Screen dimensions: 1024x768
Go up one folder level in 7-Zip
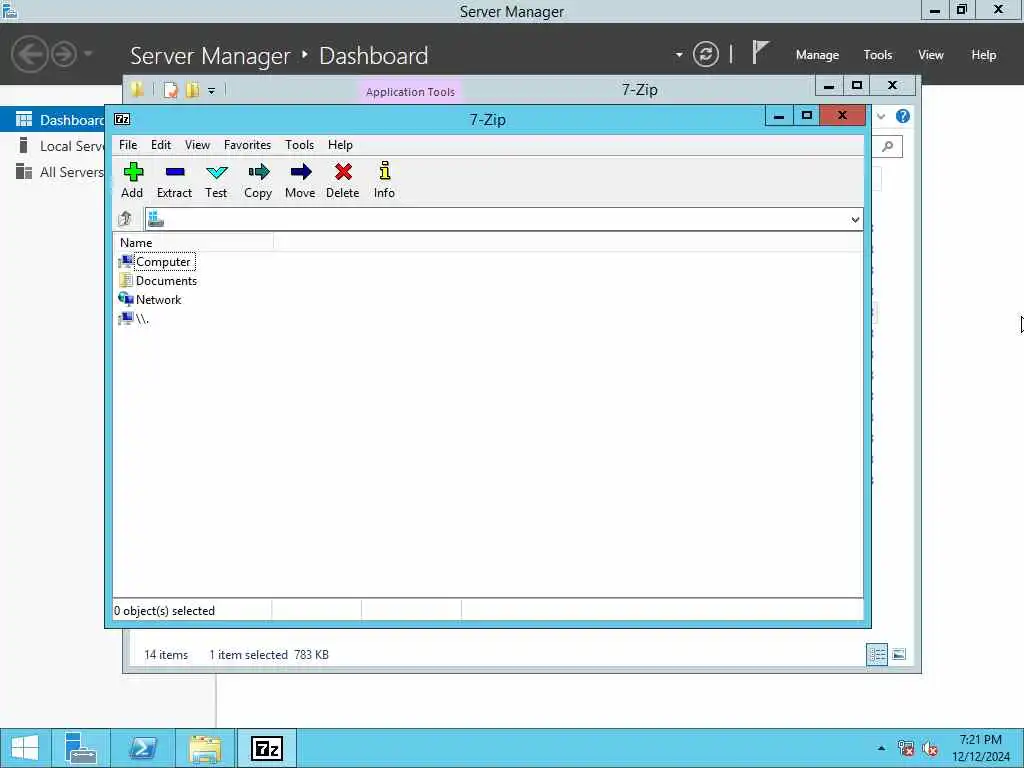click(125, 219)
